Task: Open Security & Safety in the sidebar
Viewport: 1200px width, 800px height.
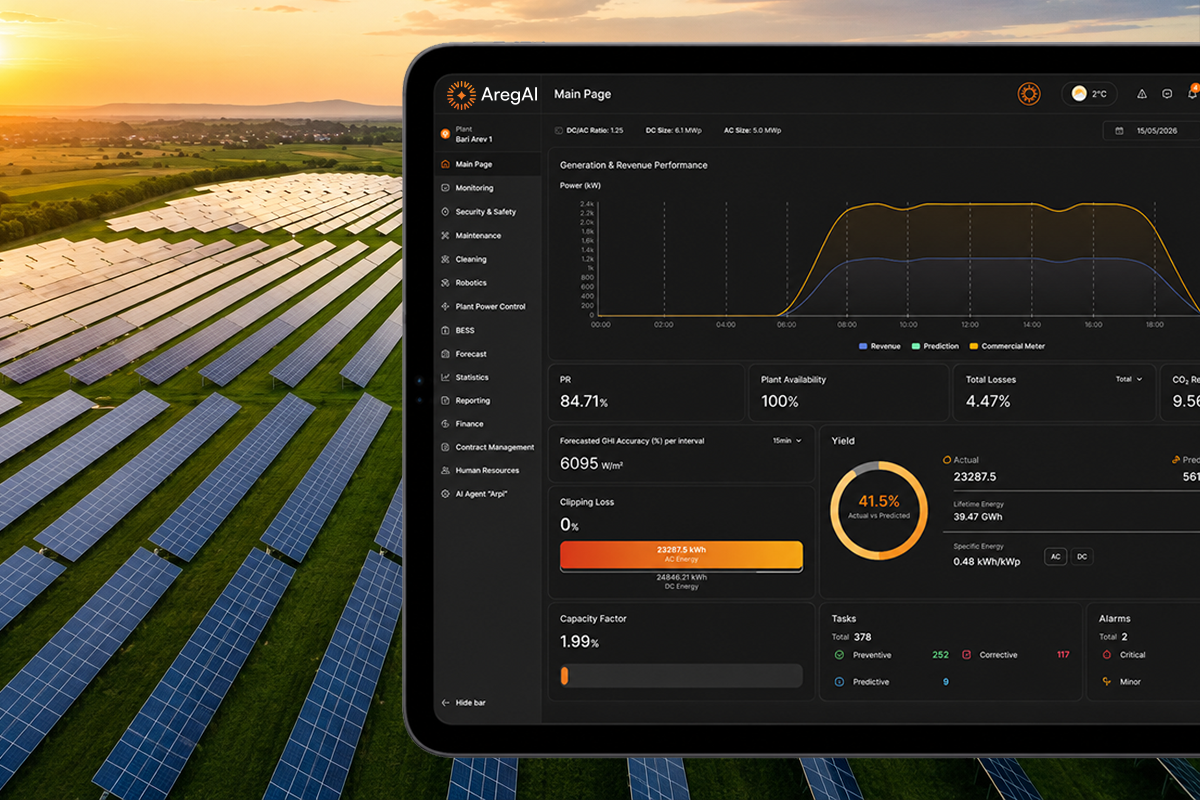Action: click(x=485, y=212)
